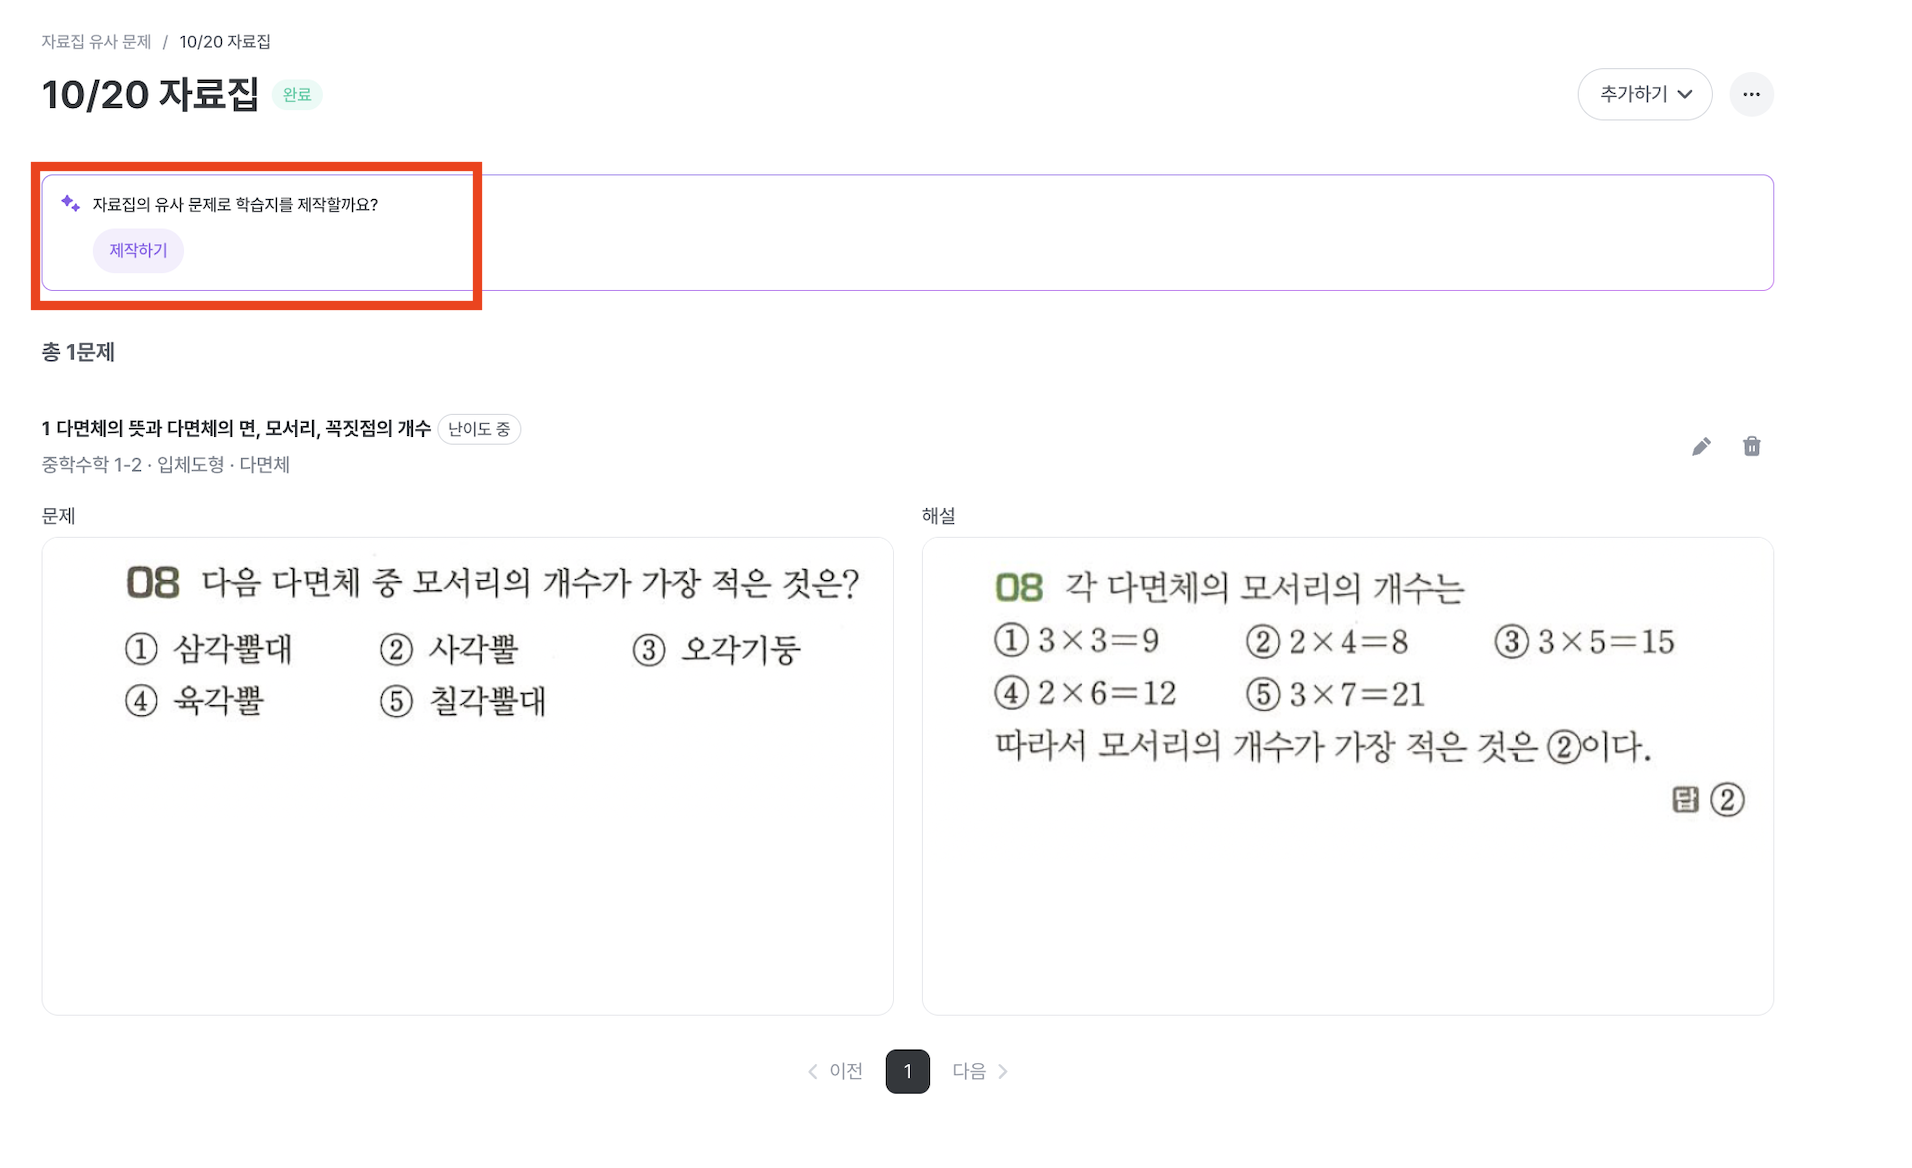The width and height of the screenshot is (1912, 1168).
Task: Click the left chevron beside 이전
Action: pos(812,1071)
